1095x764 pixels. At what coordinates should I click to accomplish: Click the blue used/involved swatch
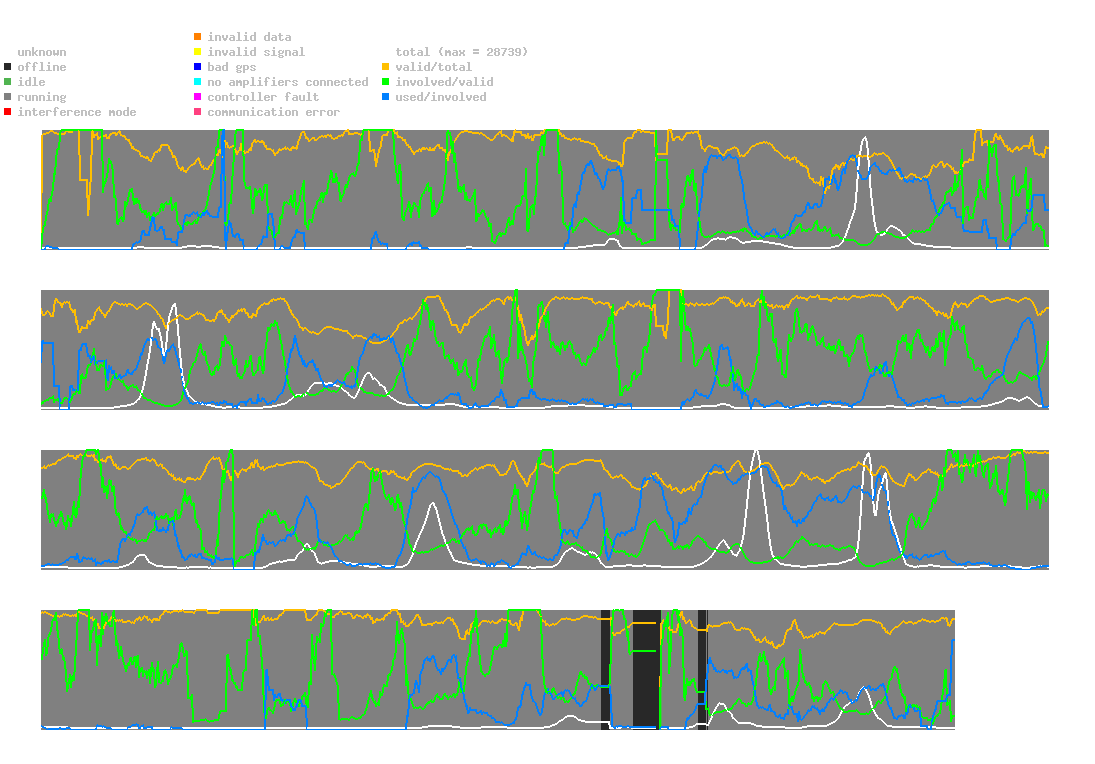pyautogui.click(x=385, y=97)
